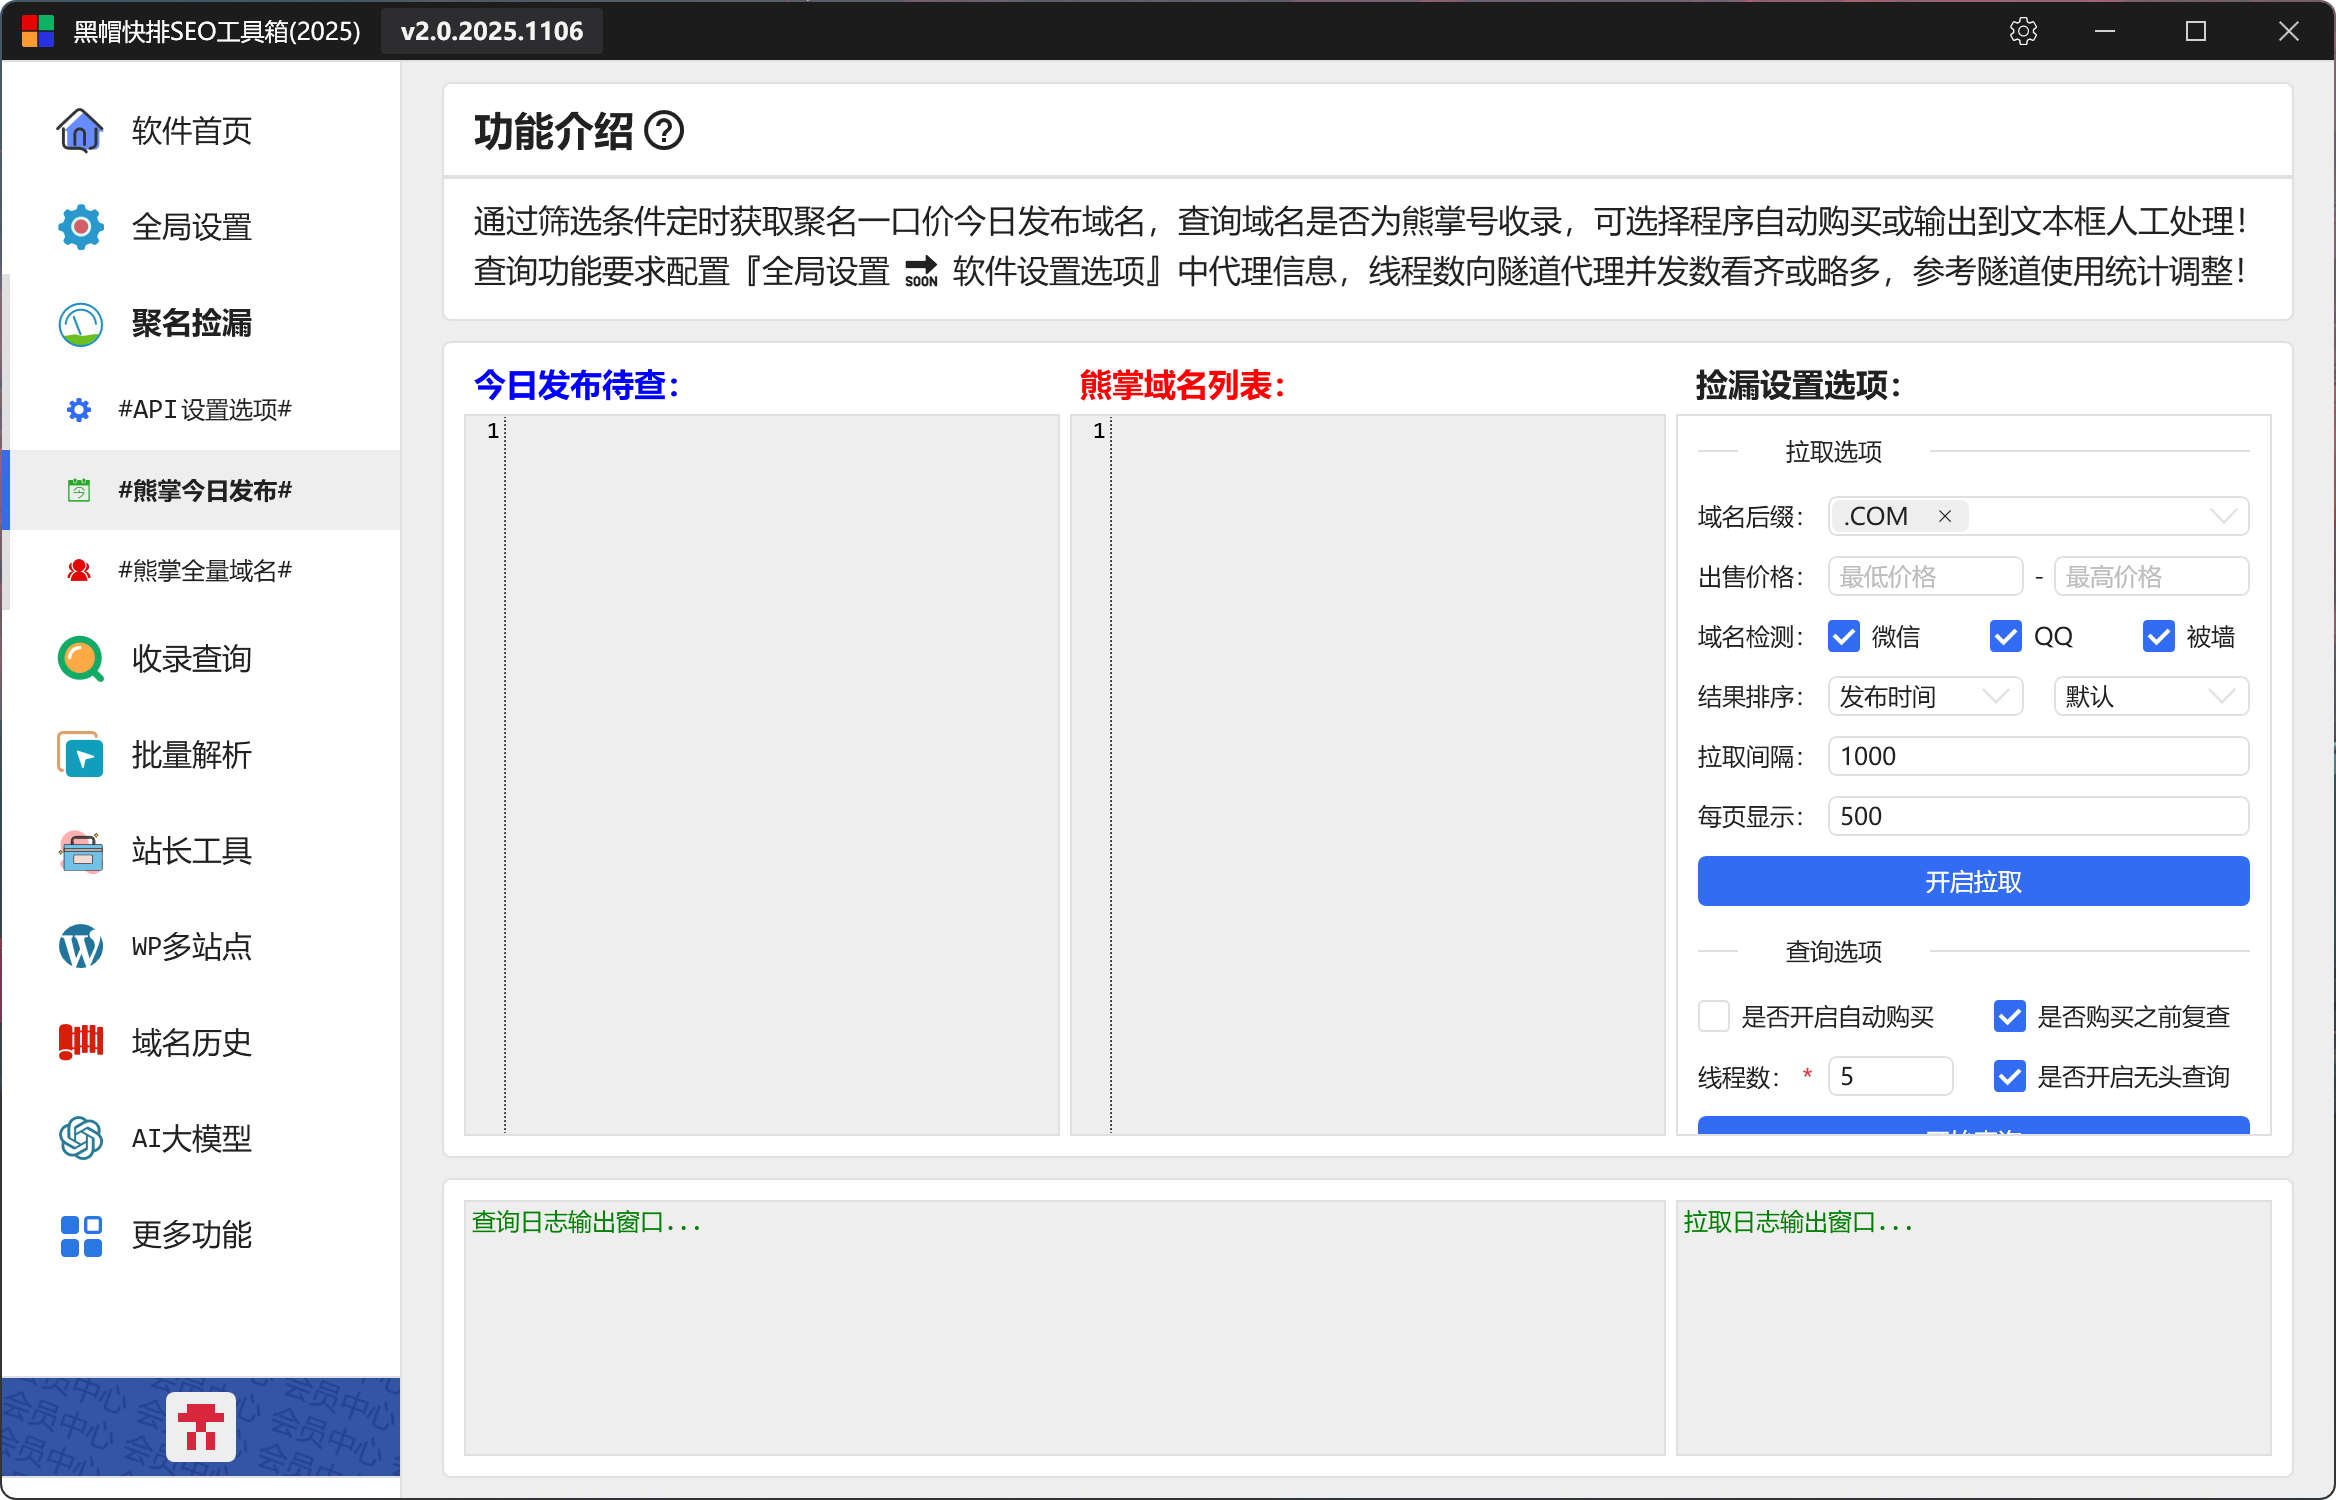Click the 开启拉取 button

click(x=1973, y=882)
